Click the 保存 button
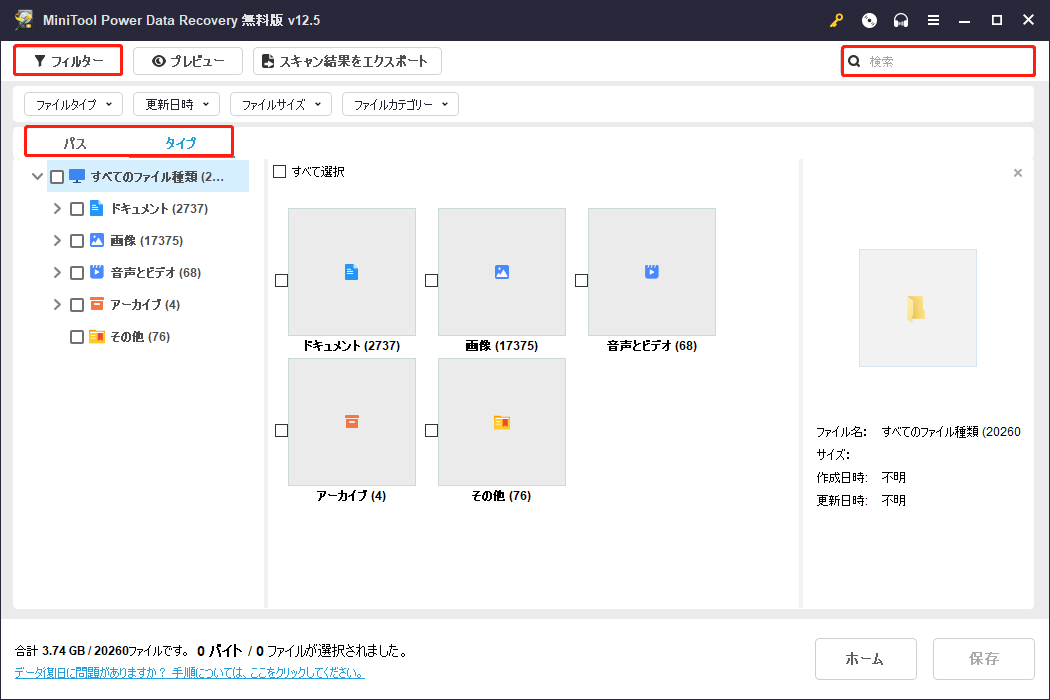1050x700 pixels. (x=984, y=659)
